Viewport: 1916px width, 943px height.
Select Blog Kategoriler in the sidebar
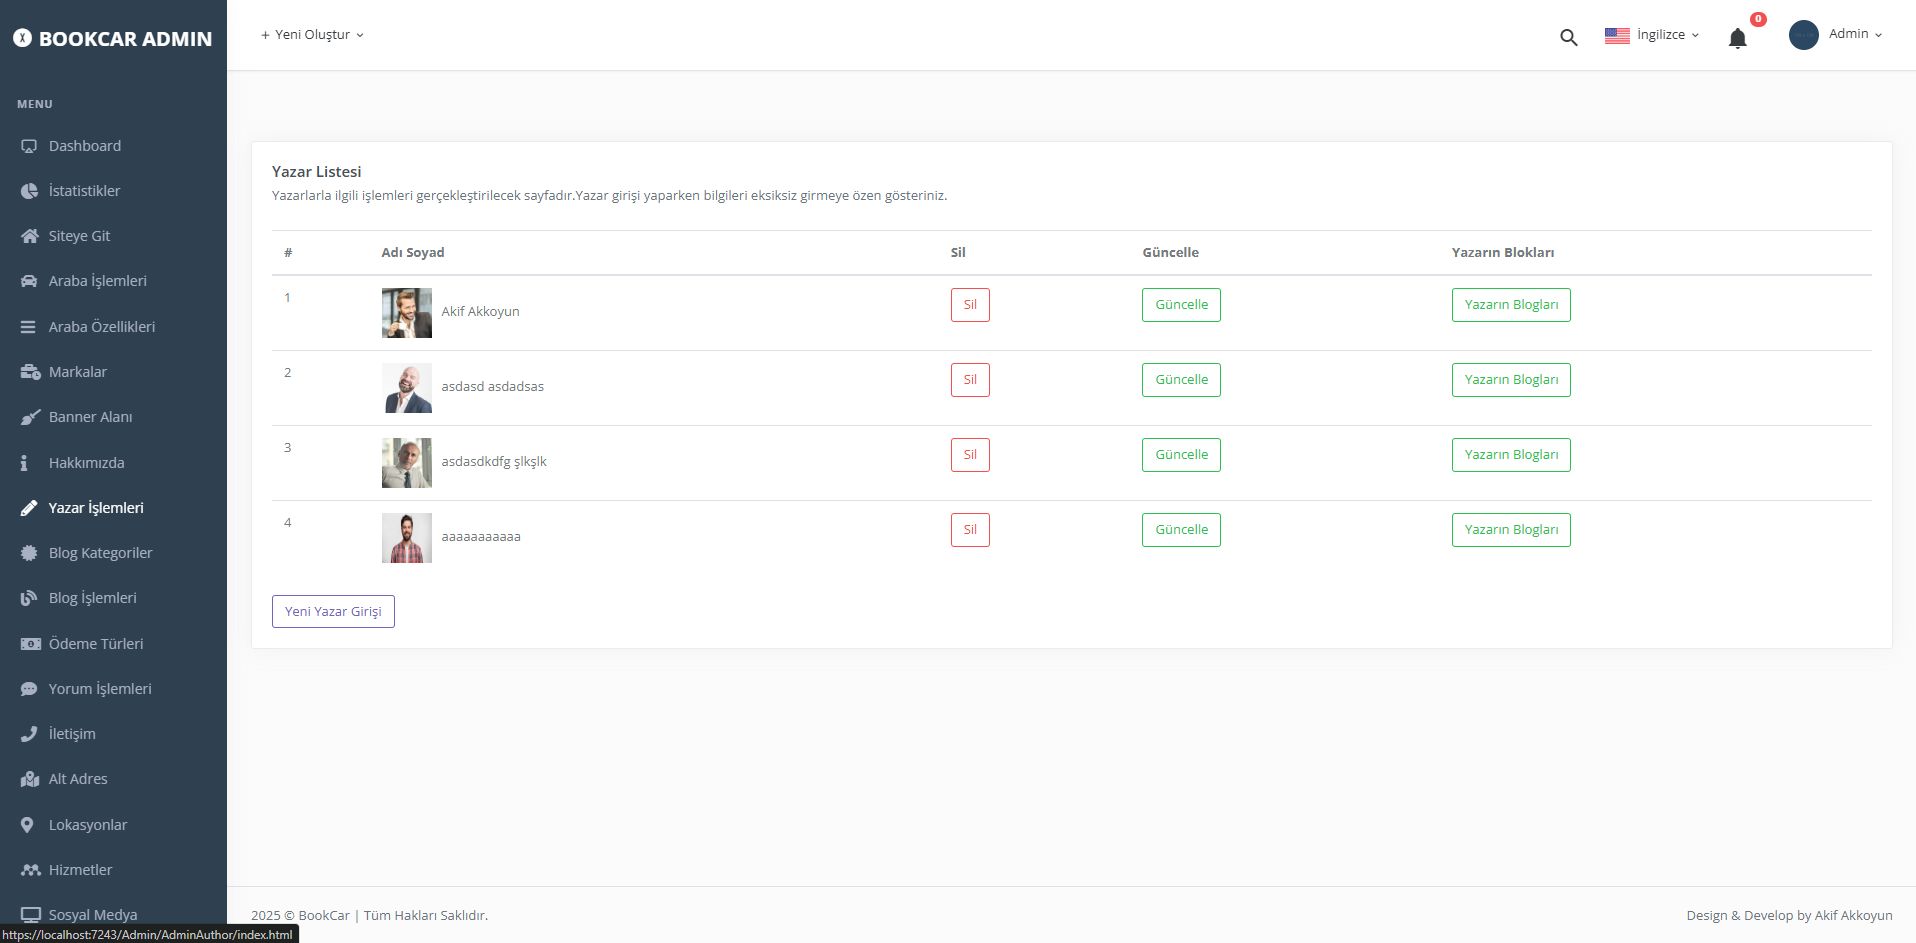100,552
